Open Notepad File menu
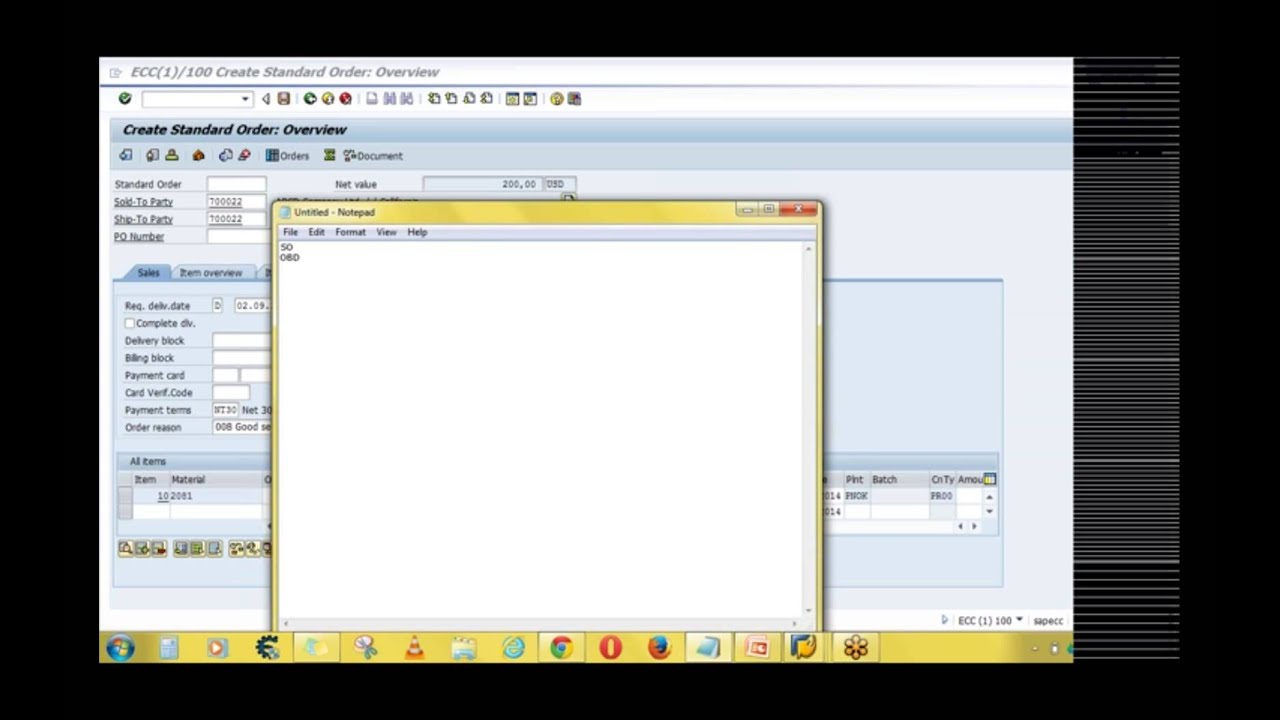Viewport: 1280px width, 720px height. (x=290, y=232)
